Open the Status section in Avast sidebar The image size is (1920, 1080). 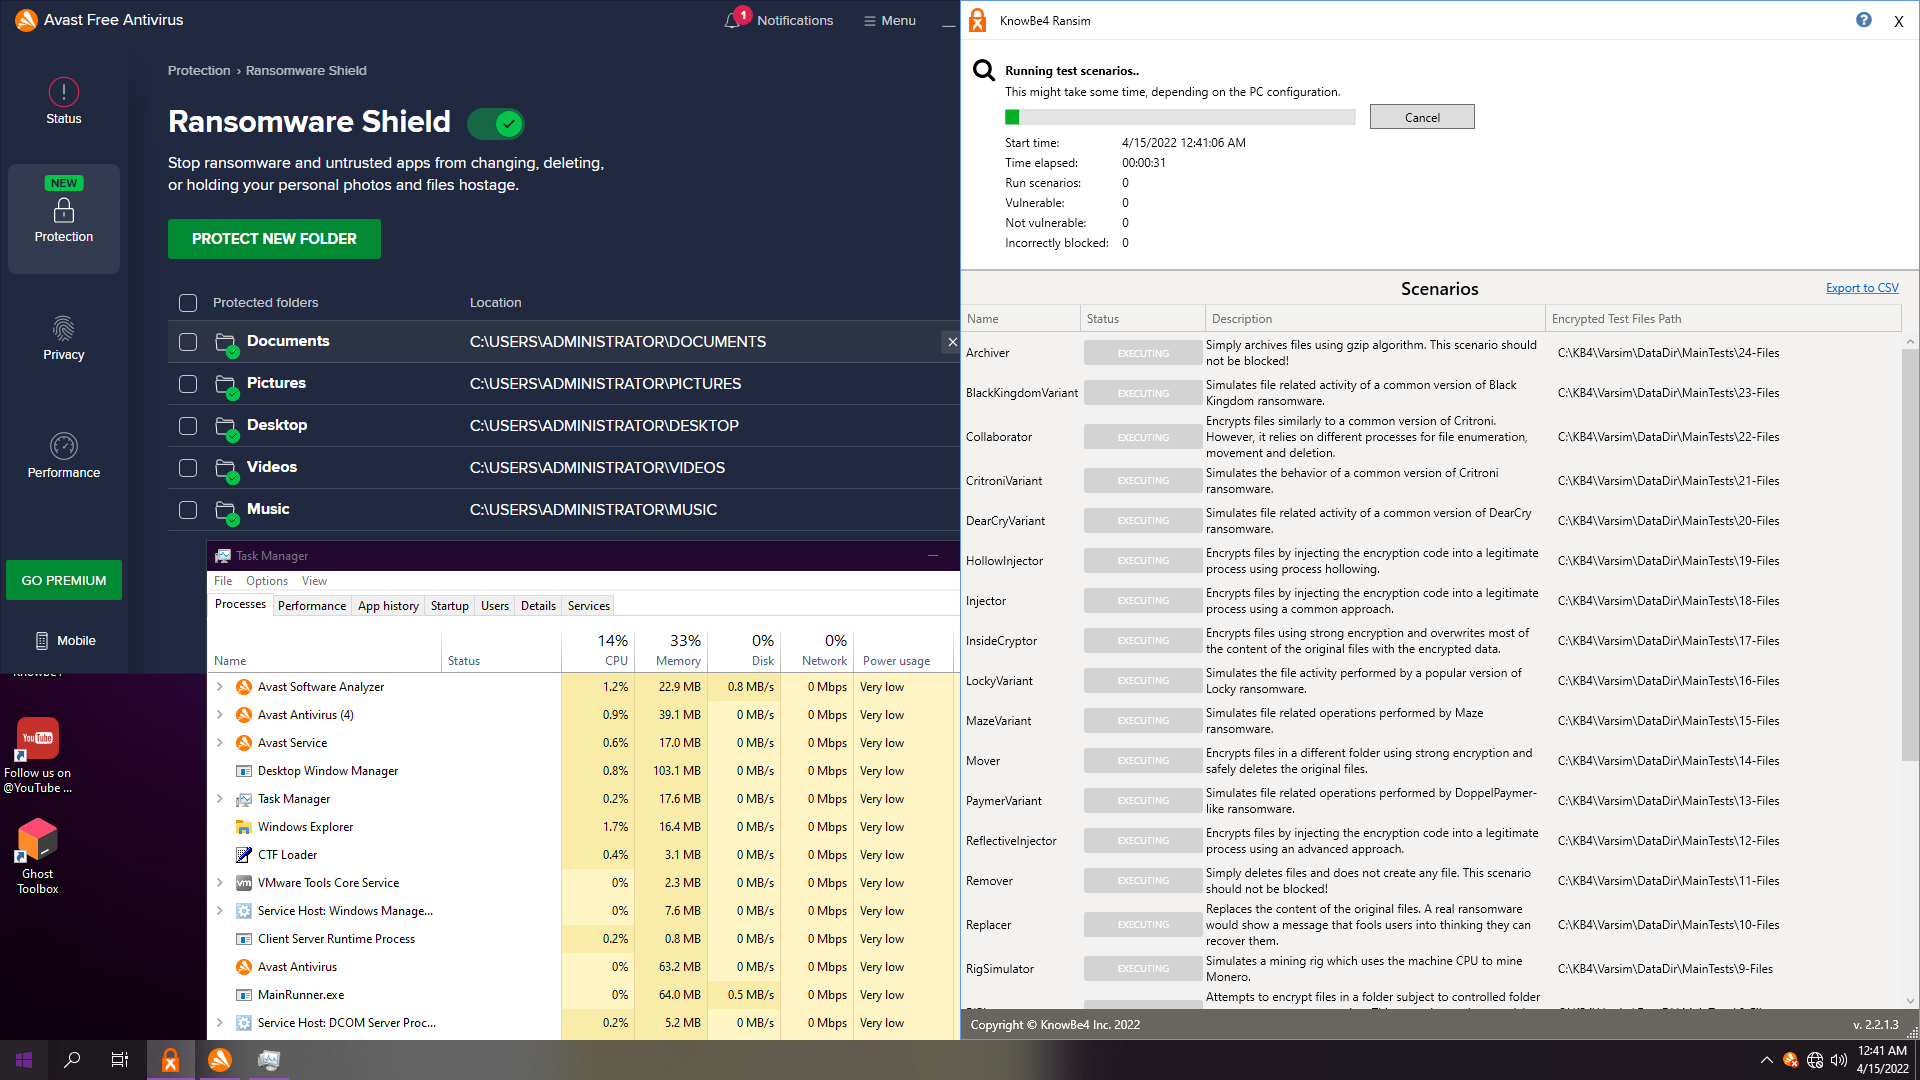pyautogui.click(x=63, y=101)
